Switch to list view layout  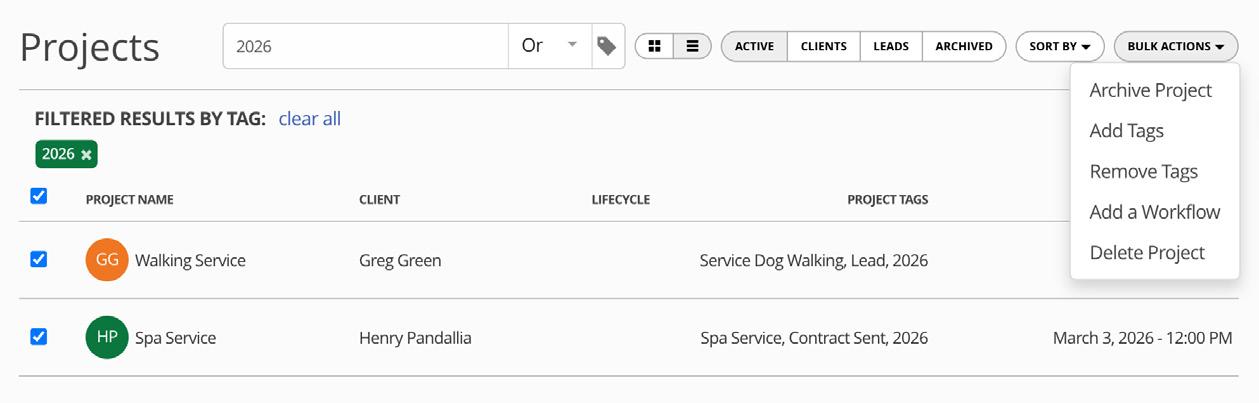(692, 46)
